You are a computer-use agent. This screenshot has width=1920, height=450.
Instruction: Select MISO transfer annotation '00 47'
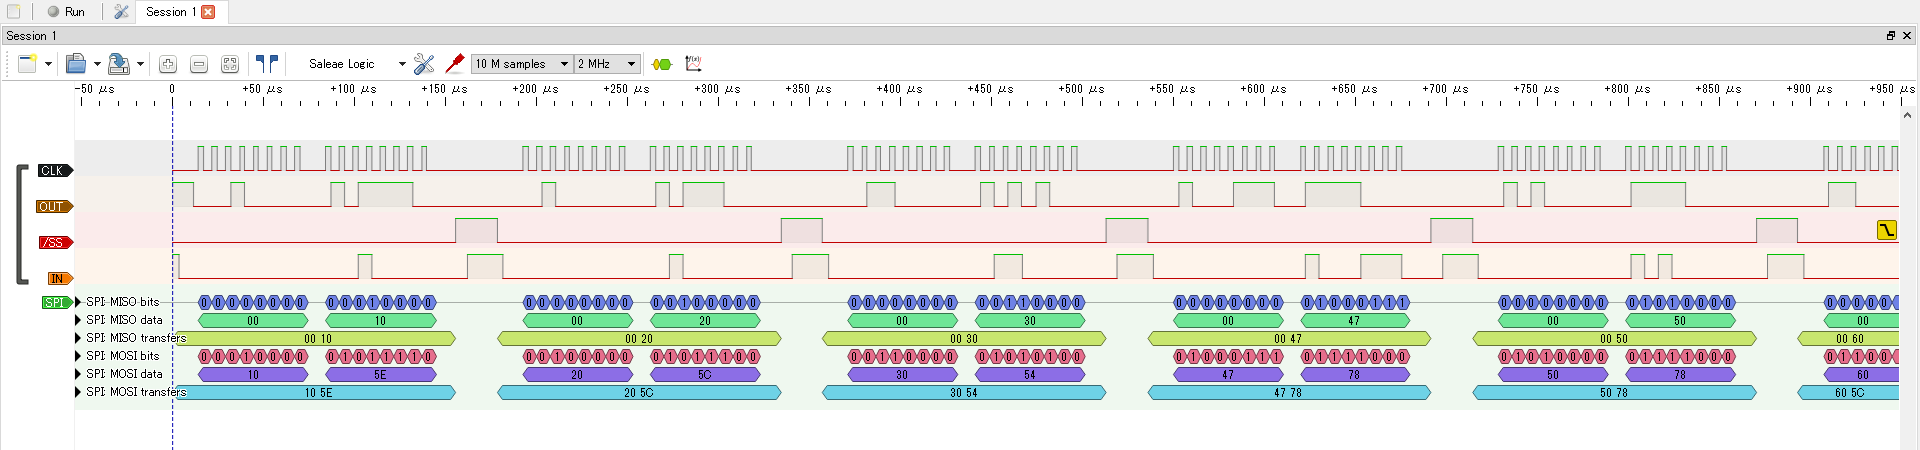pos(1289,339)
